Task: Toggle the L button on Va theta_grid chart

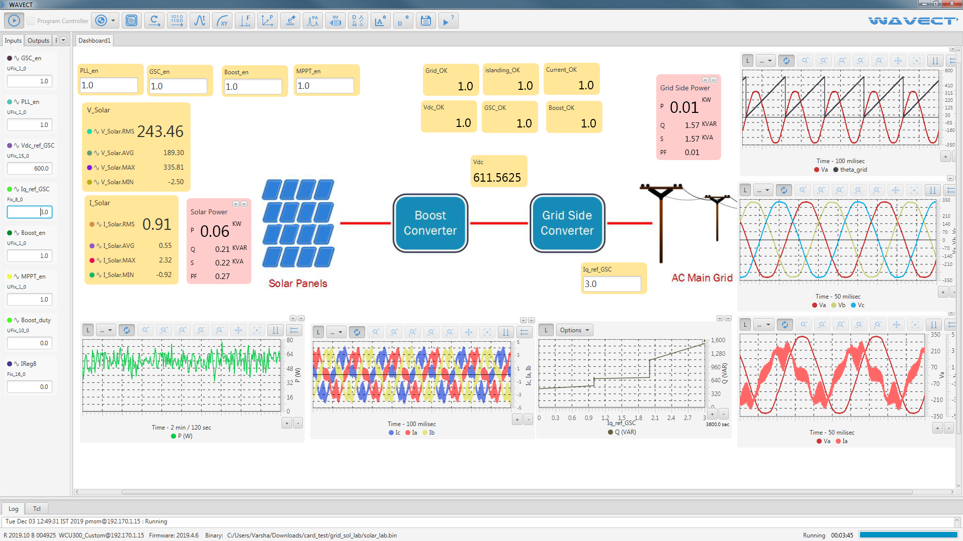Action: [x=747, y=61]
